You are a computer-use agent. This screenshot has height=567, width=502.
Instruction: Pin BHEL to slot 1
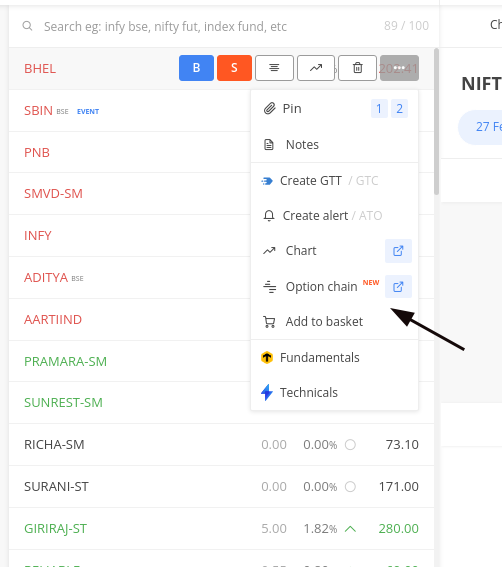tap(379, 108)
